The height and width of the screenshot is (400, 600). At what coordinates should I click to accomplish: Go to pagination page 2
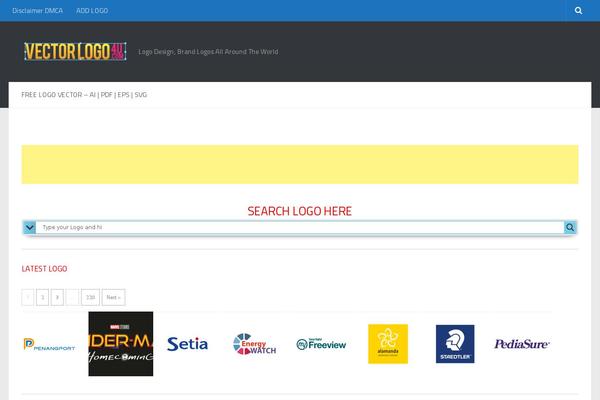click(x=42, y=297)
